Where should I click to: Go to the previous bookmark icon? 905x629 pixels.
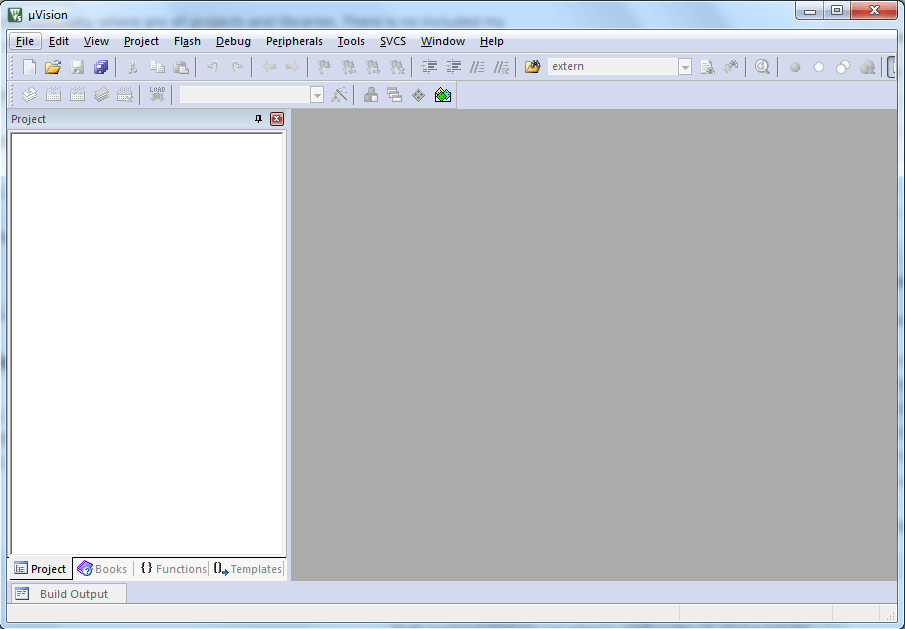pyautogui.click(x=349, y=67)
